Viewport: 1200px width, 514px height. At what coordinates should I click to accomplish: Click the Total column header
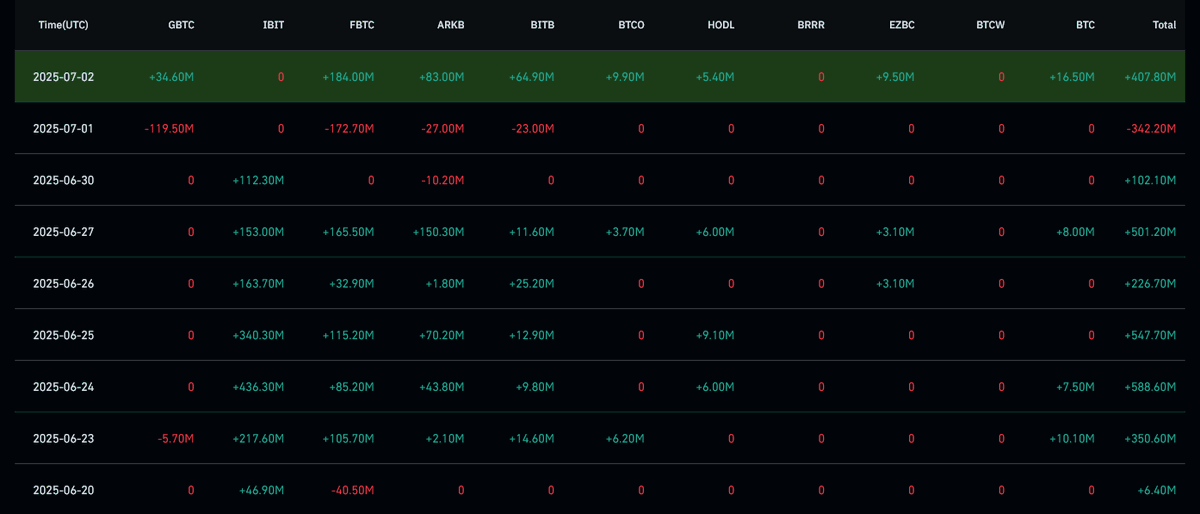(x=1164, y=25)
